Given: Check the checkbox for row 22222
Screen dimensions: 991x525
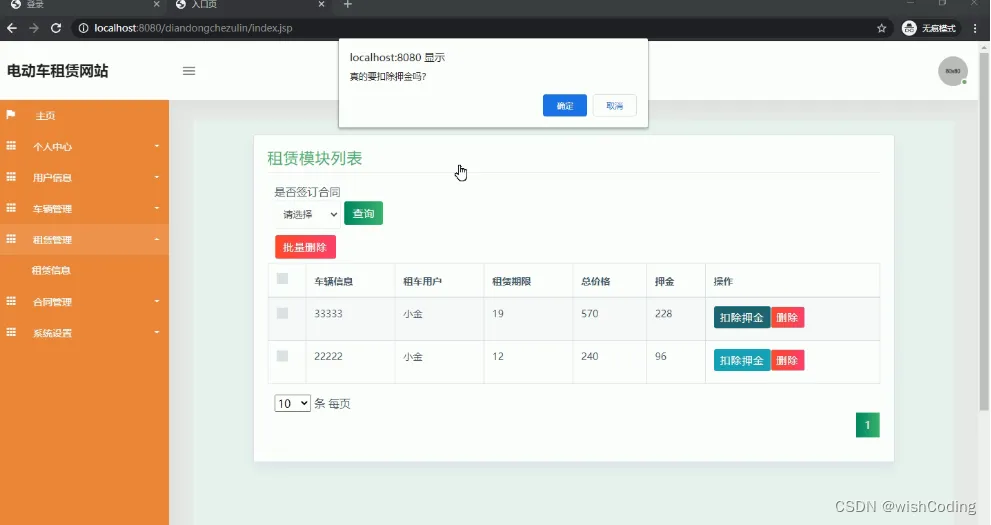Looking at the screenshot, I should pyautogui.click(x=283, y=356).
